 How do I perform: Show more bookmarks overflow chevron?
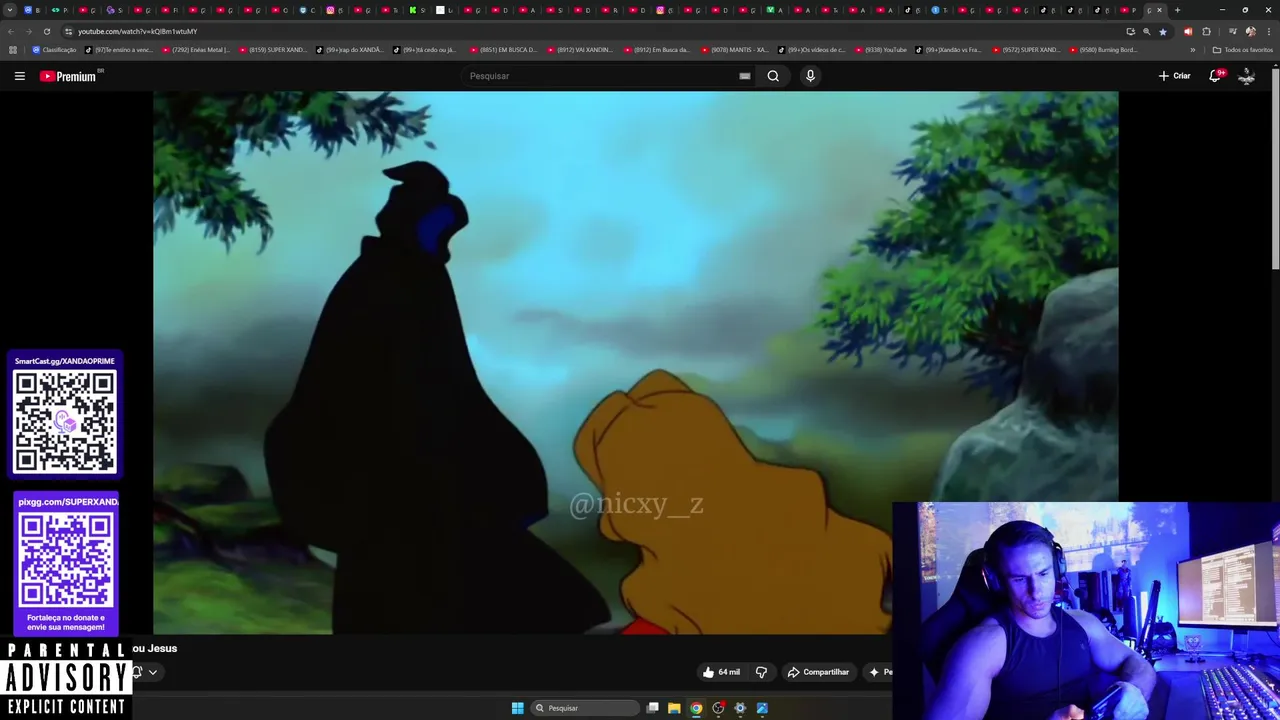pyautogui.click(x=1192, y=50)
